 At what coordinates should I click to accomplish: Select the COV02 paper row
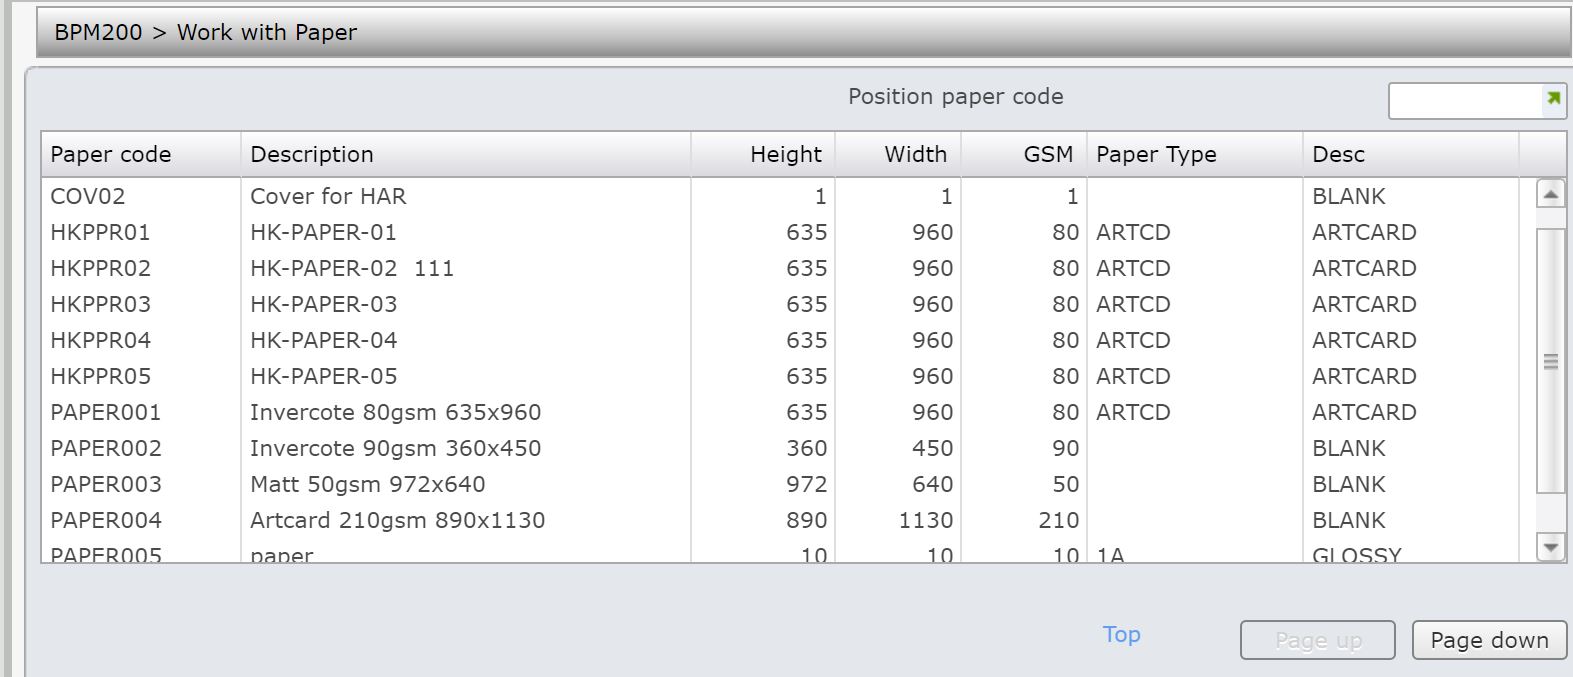tap(88, 196)
